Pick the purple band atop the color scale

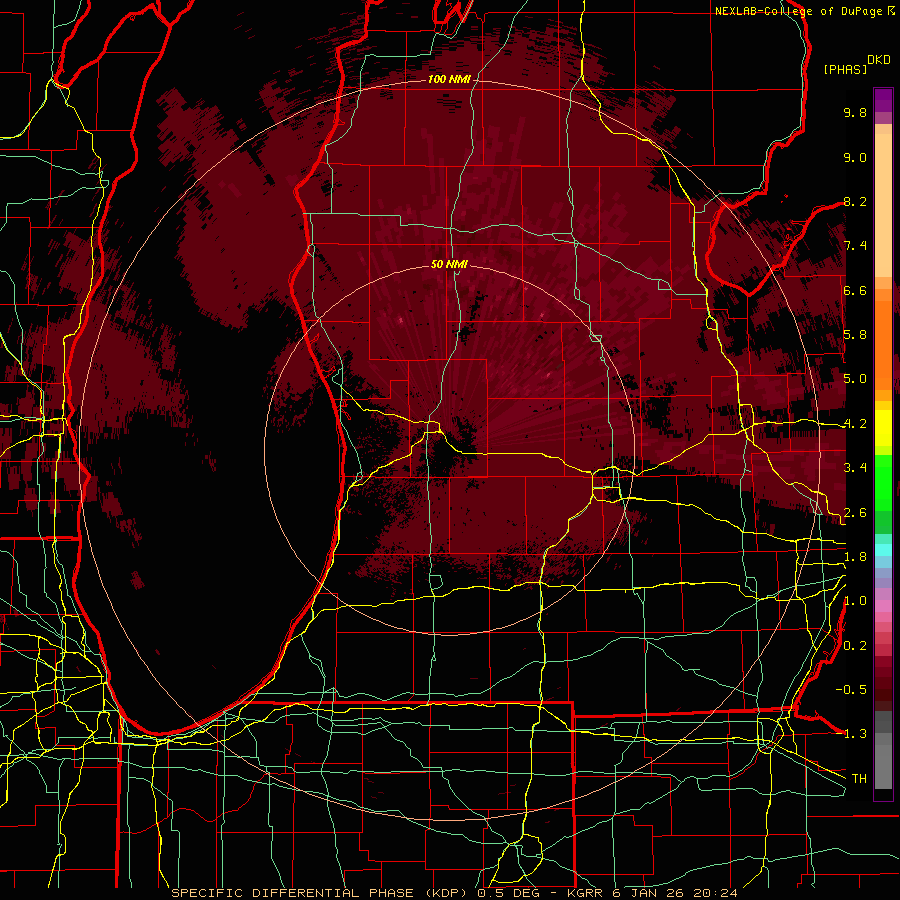coord(883,100)
